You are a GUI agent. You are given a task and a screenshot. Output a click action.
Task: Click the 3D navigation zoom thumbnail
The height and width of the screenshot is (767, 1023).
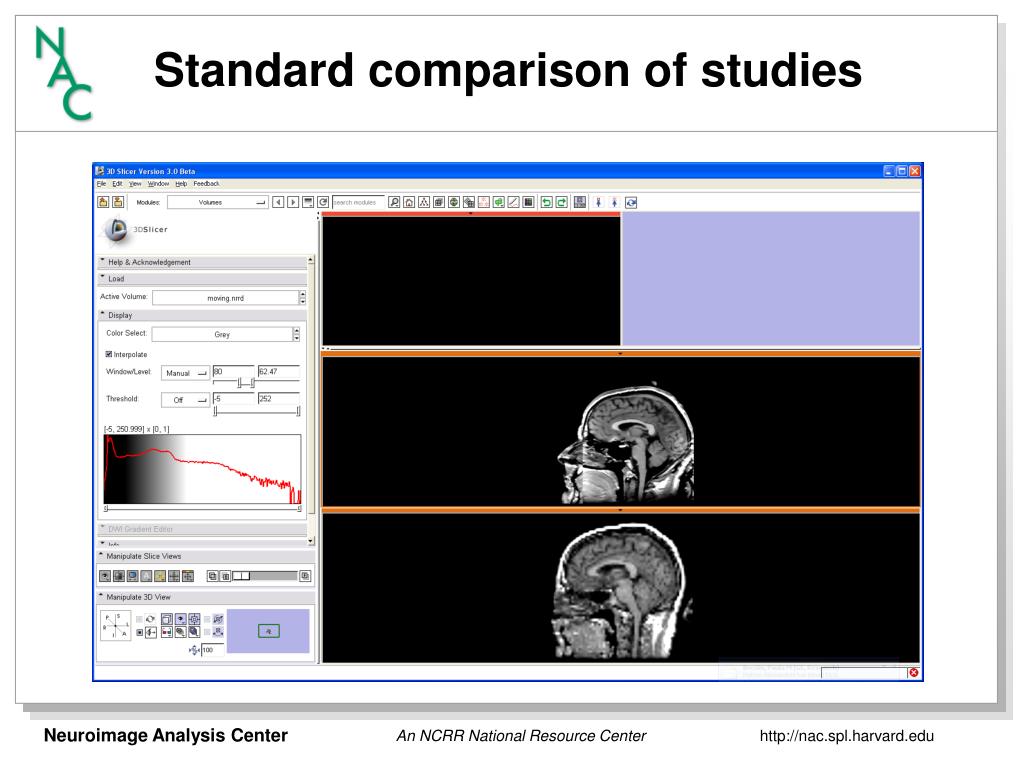267,631
